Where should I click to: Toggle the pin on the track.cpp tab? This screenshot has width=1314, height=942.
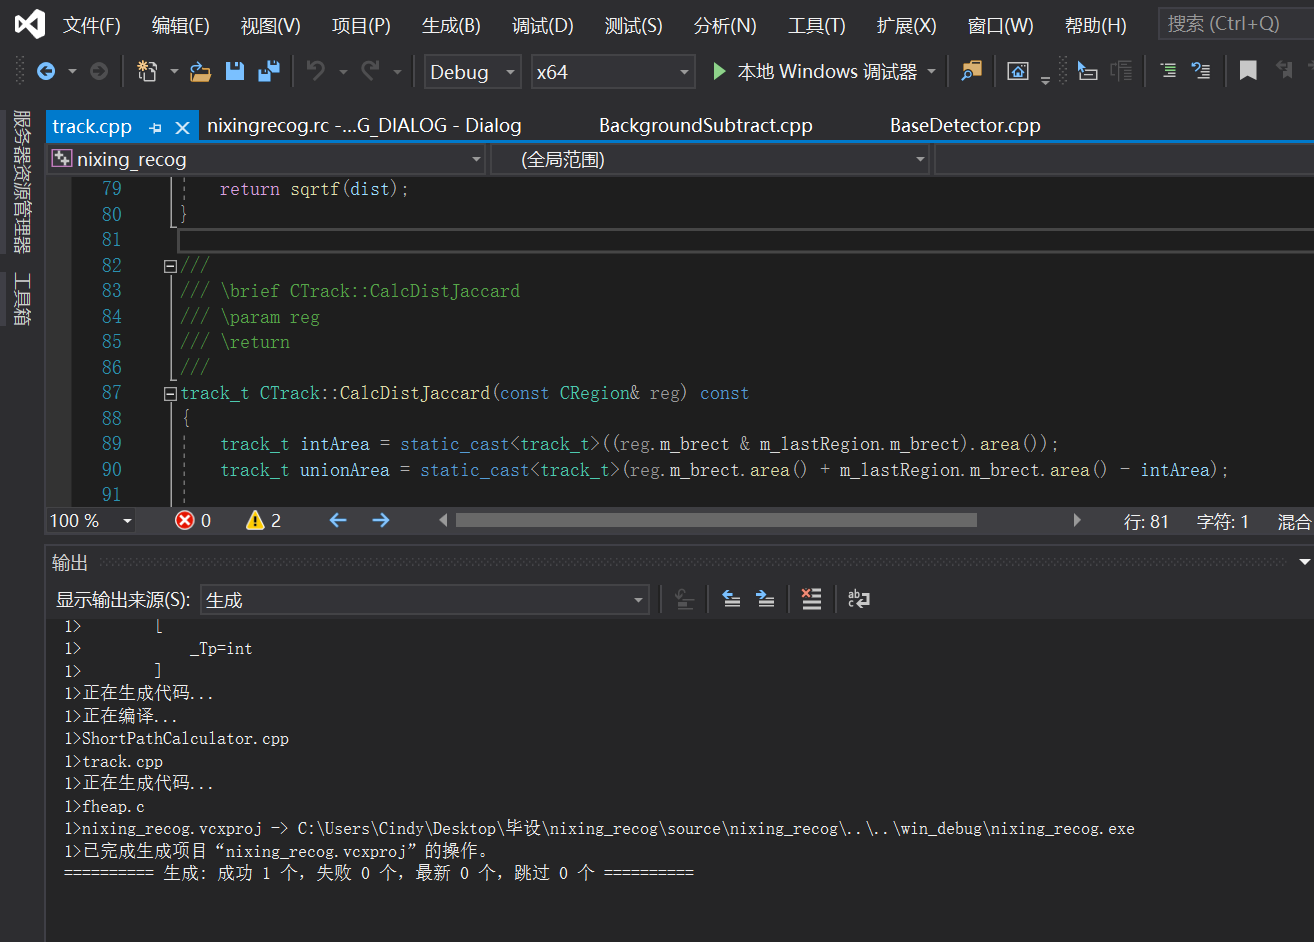[x=156, y=125]
